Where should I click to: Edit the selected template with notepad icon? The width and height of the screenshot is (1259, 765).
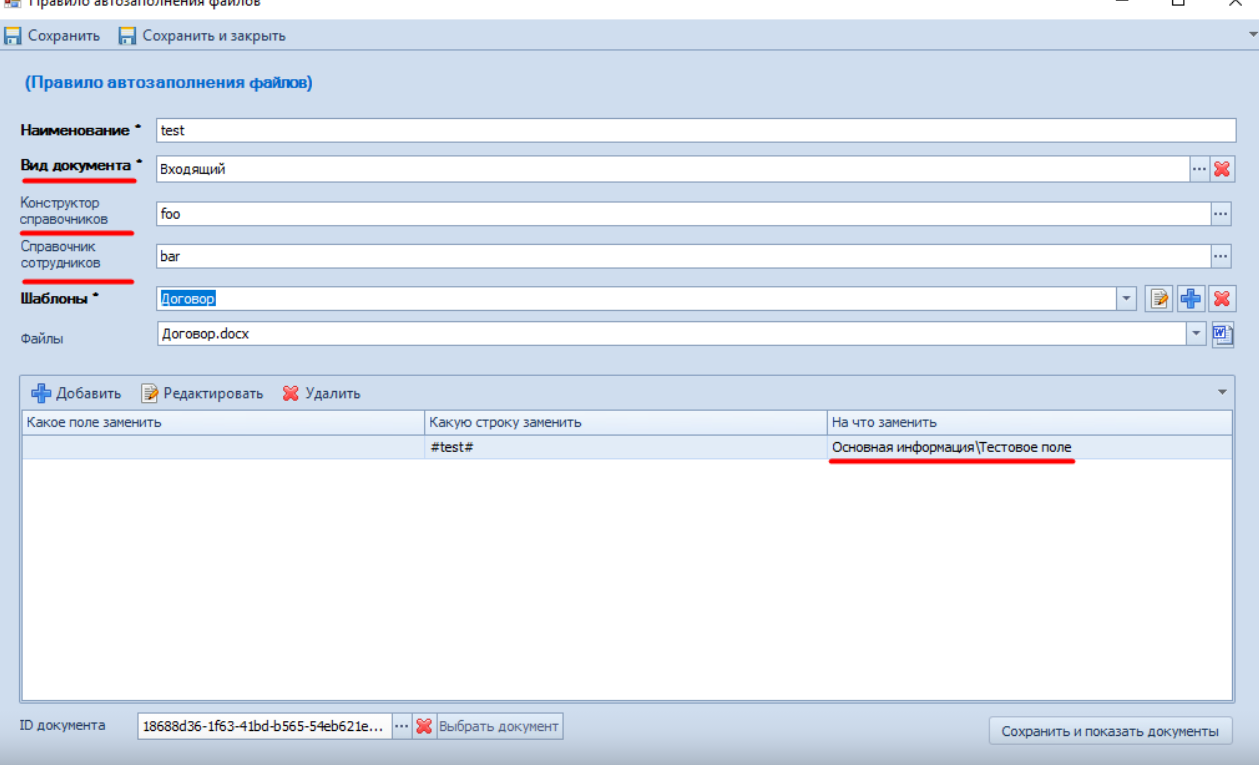pyautogui.click(x=1159, y=298)
